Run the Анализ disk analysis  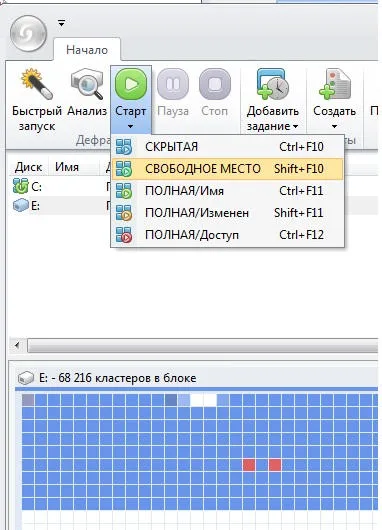click(x=87, y=93)
